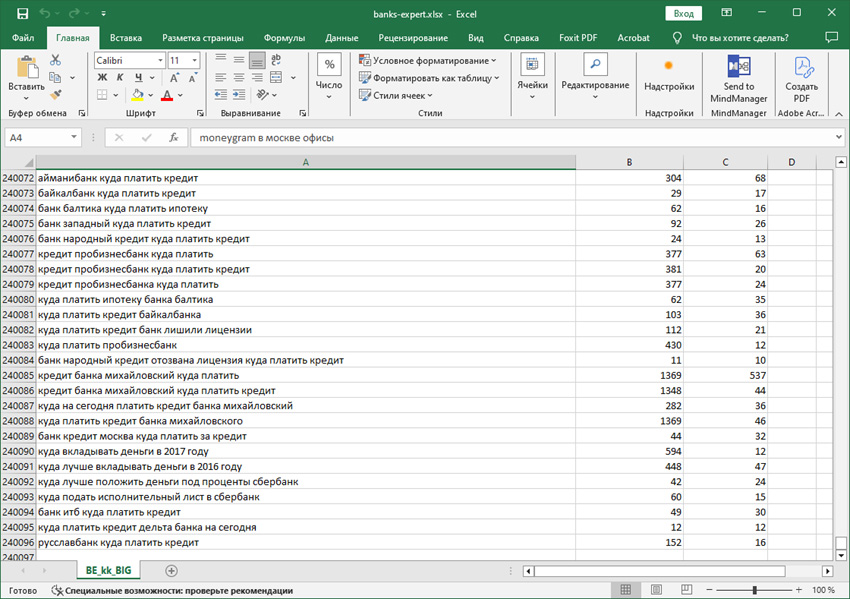This screenshot has width=850, height=599.
Task: Click the zoom slider handle
Action: [x=755, y=590]
